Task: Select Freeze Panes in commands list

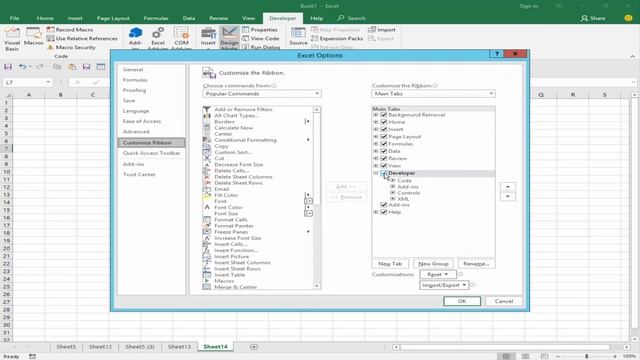Action: [x=231, y=232]
